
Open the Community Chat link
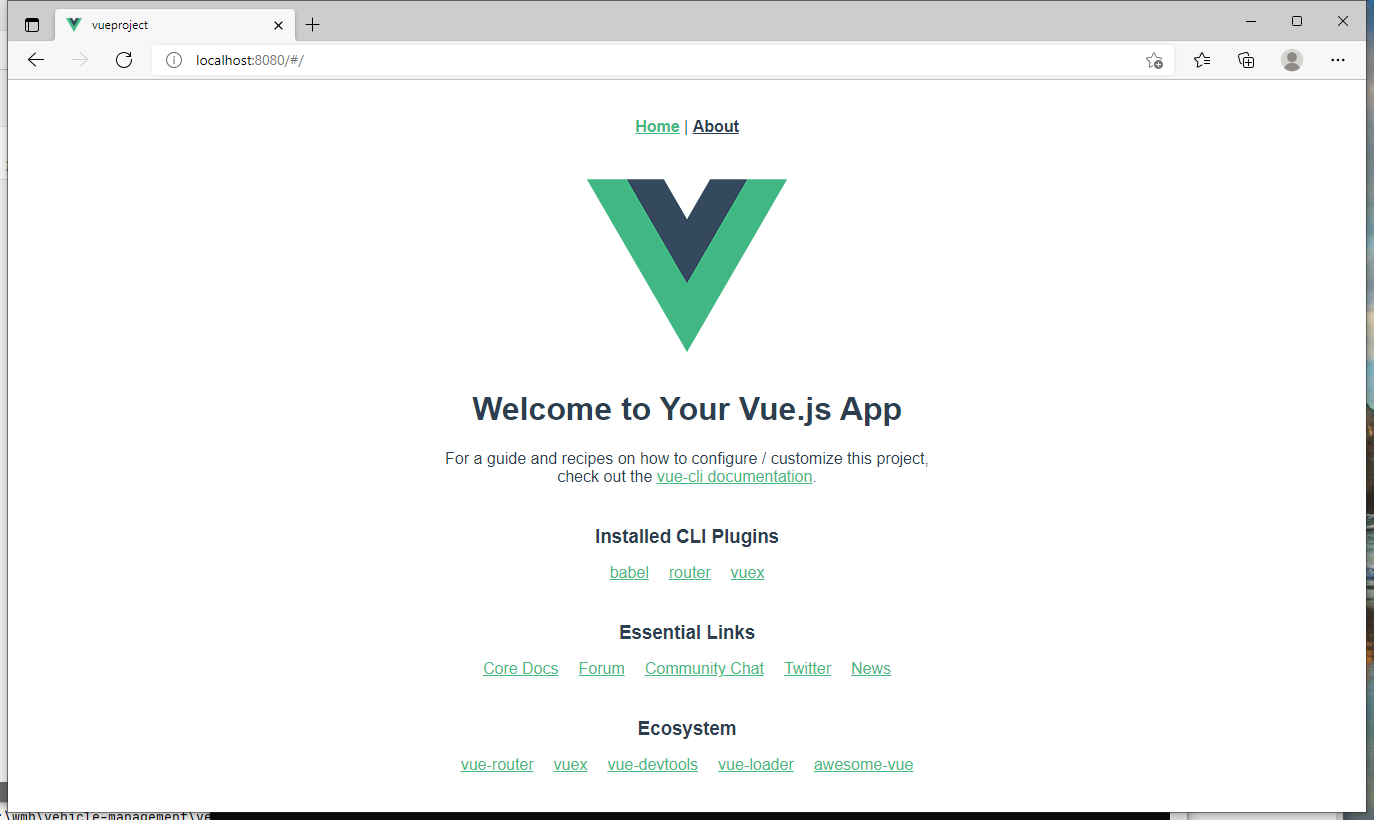704,669
